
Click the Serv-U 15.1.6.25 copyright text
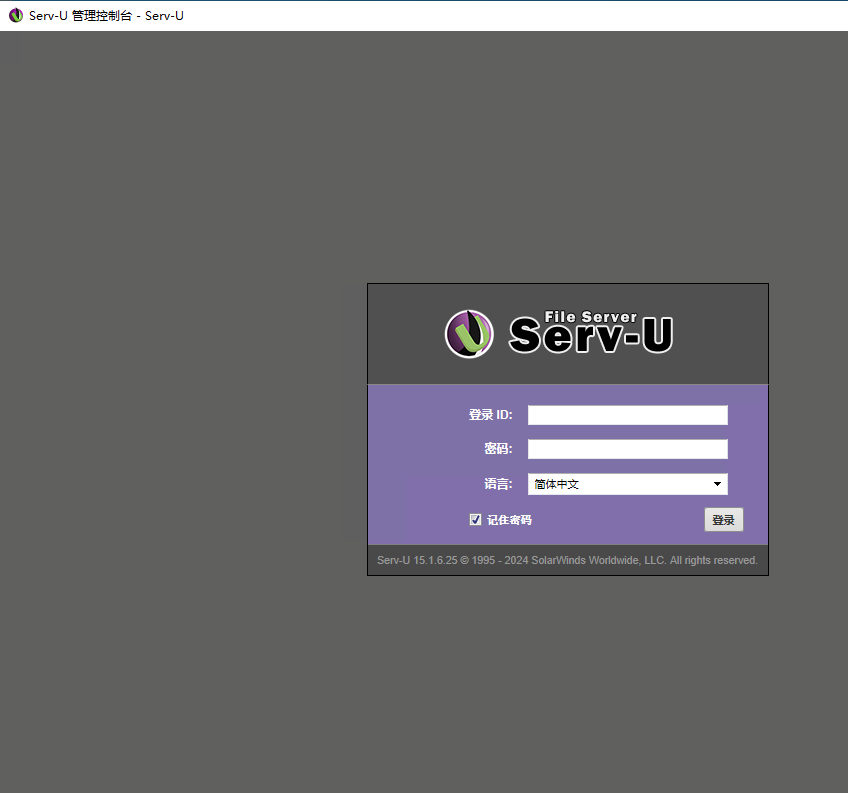567,560
